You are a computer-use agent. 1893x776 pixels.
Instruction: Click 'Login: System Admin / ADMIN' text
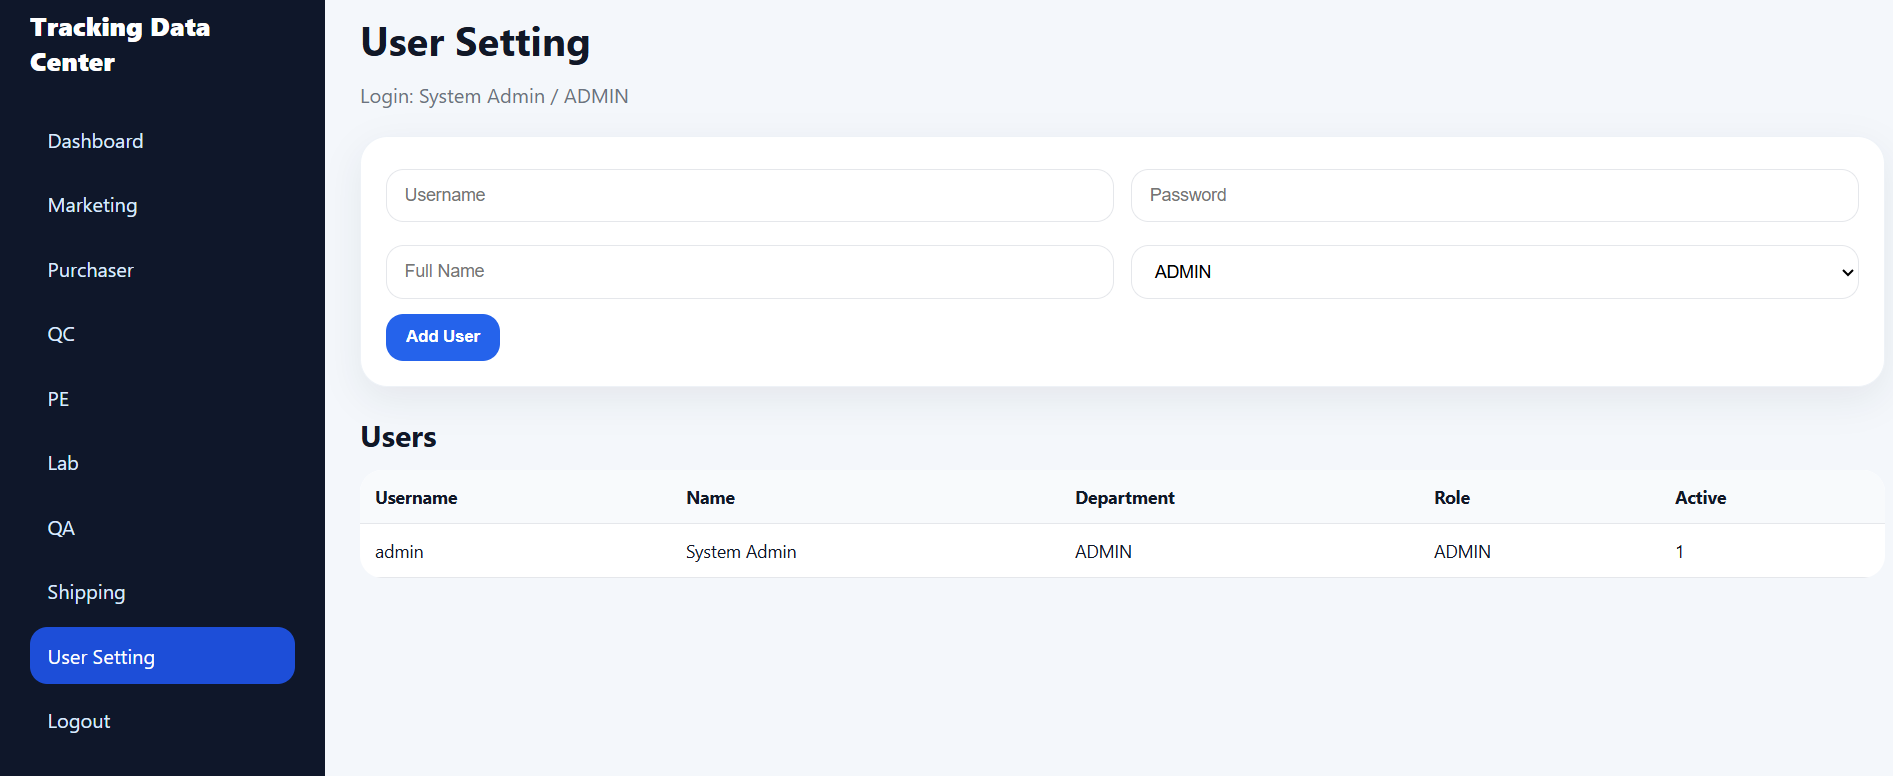coord(494,96)
